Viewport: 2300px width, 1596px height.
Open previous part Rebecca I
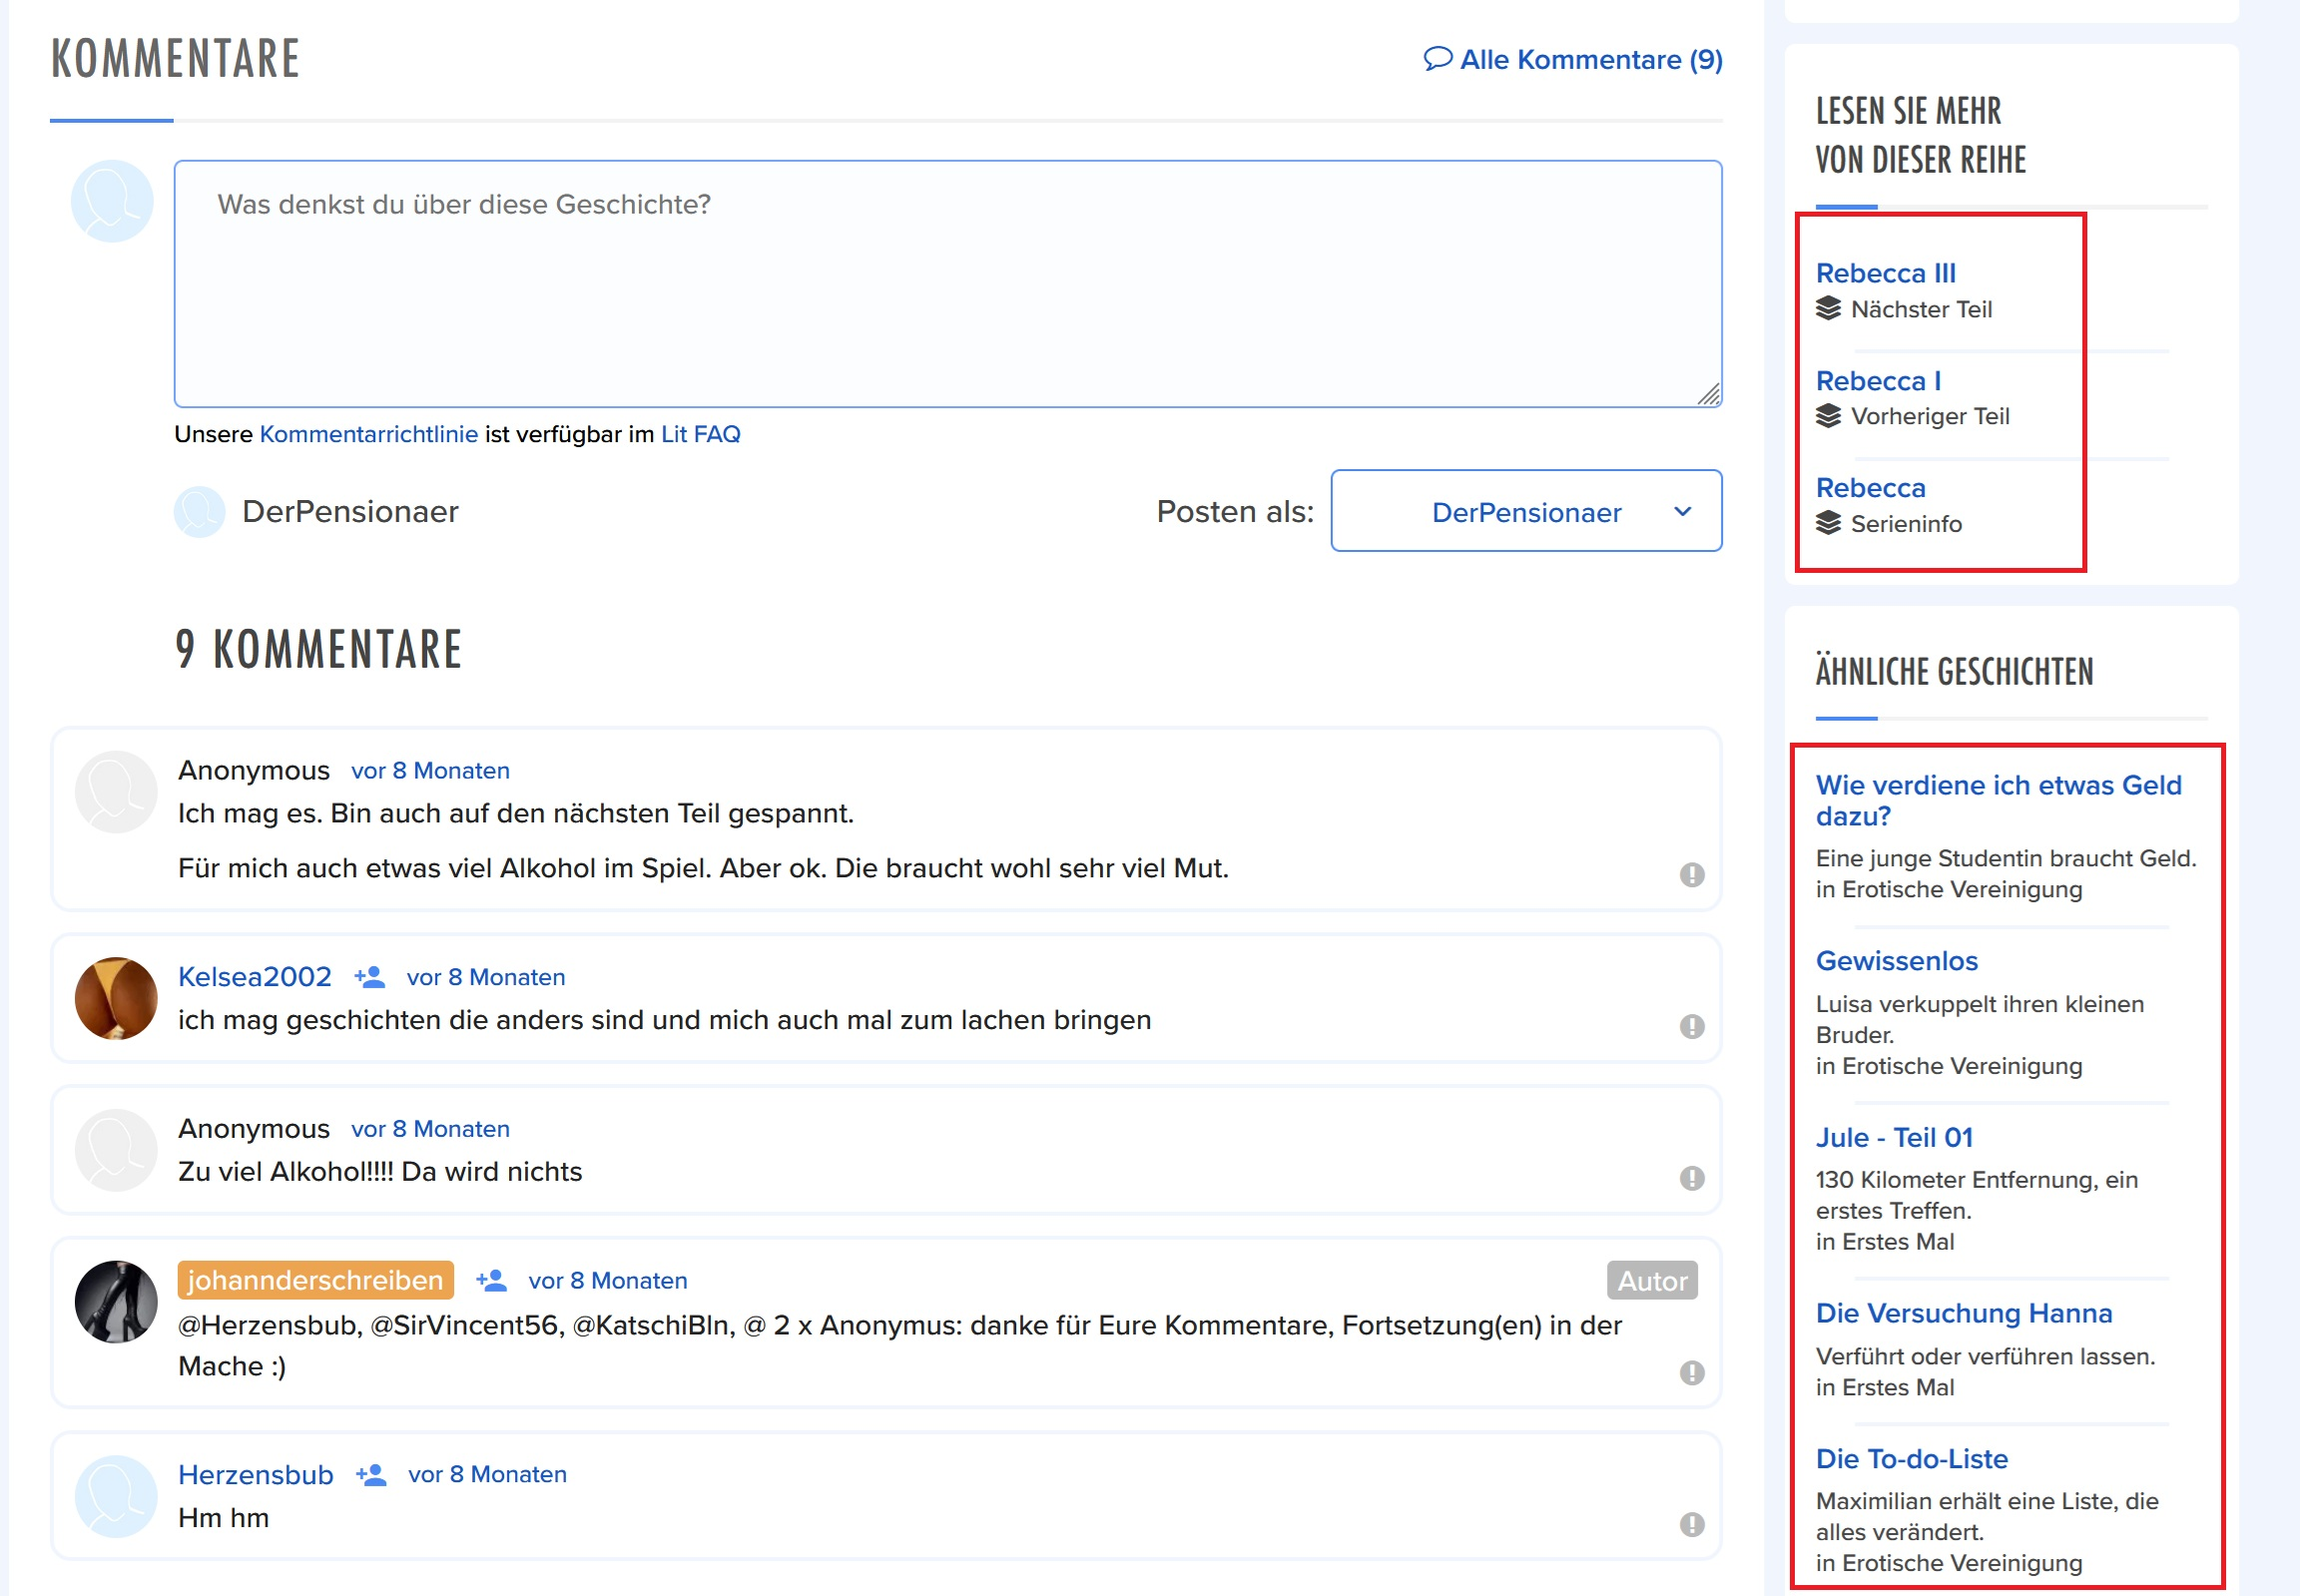(x=1877, y=381)
